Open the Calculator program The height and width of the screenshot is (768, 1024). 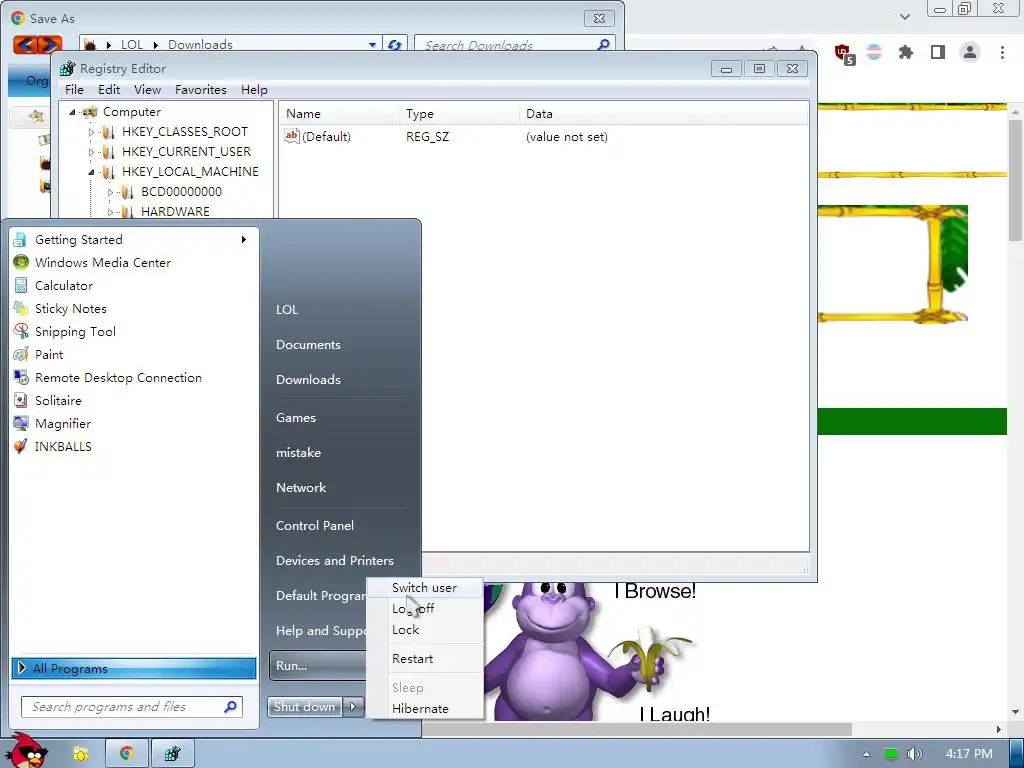click(133, 285)
